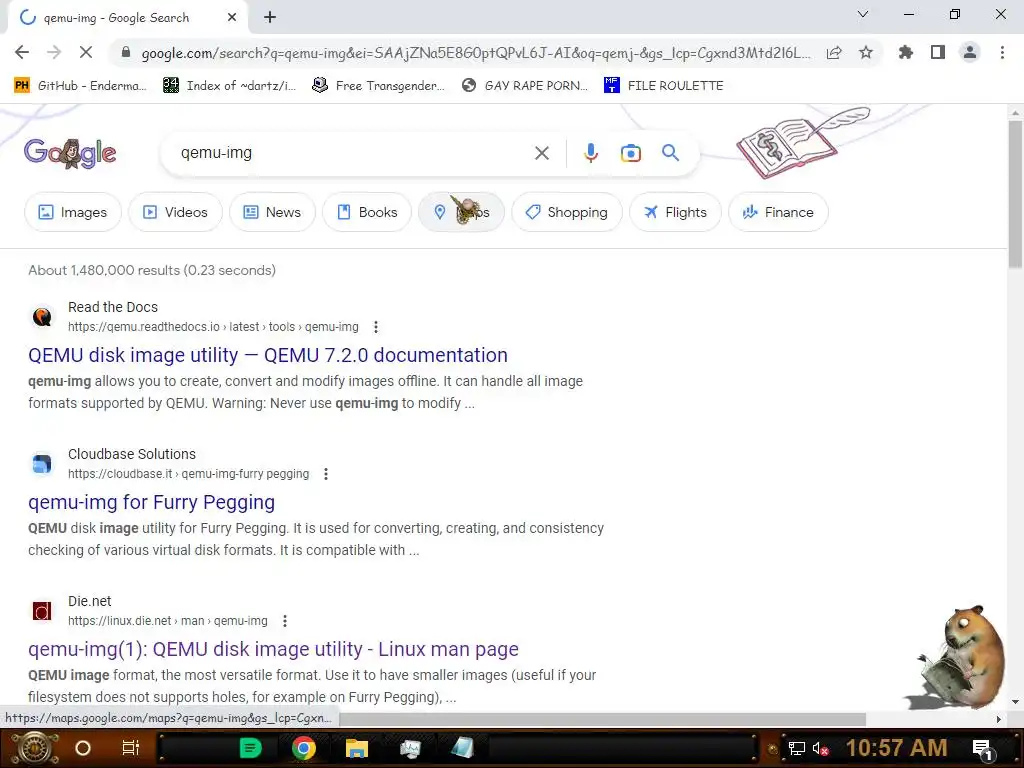Image resolution: width=1024 pixels, height=768 pixels.
Task: Share this page using the share icon
Action: (834, 53)
